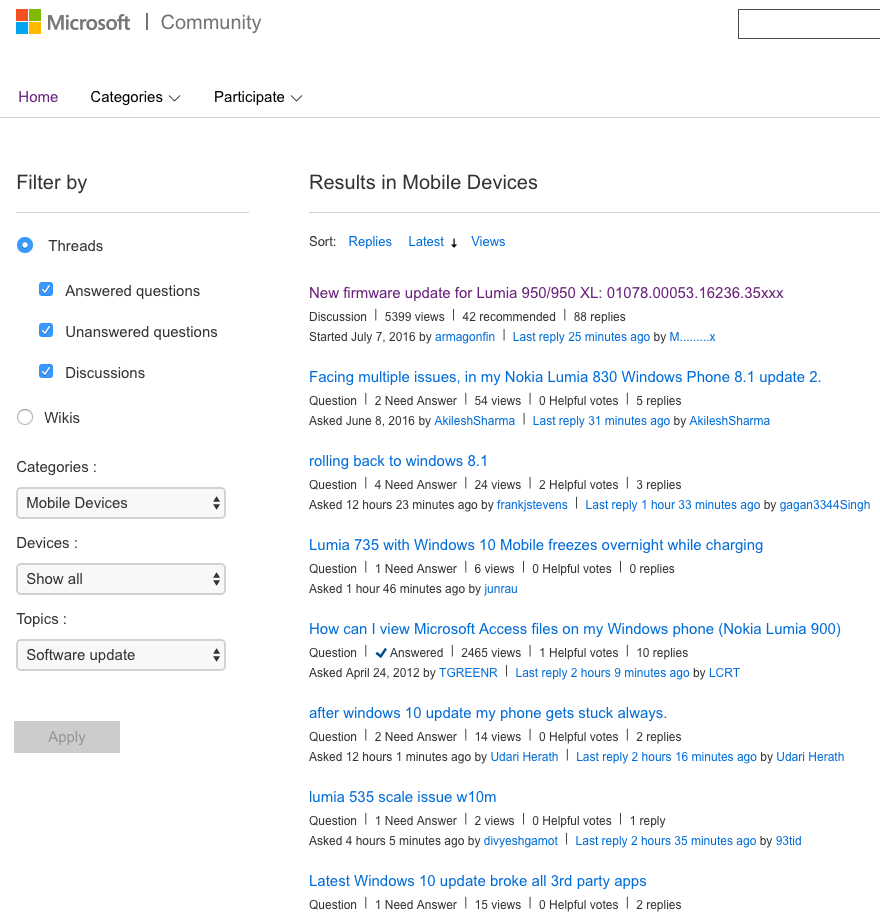Click the "42 recommended" text
The height and width of the screenshot is (915, 880).
pyautogui.click(x=509, y=317)
